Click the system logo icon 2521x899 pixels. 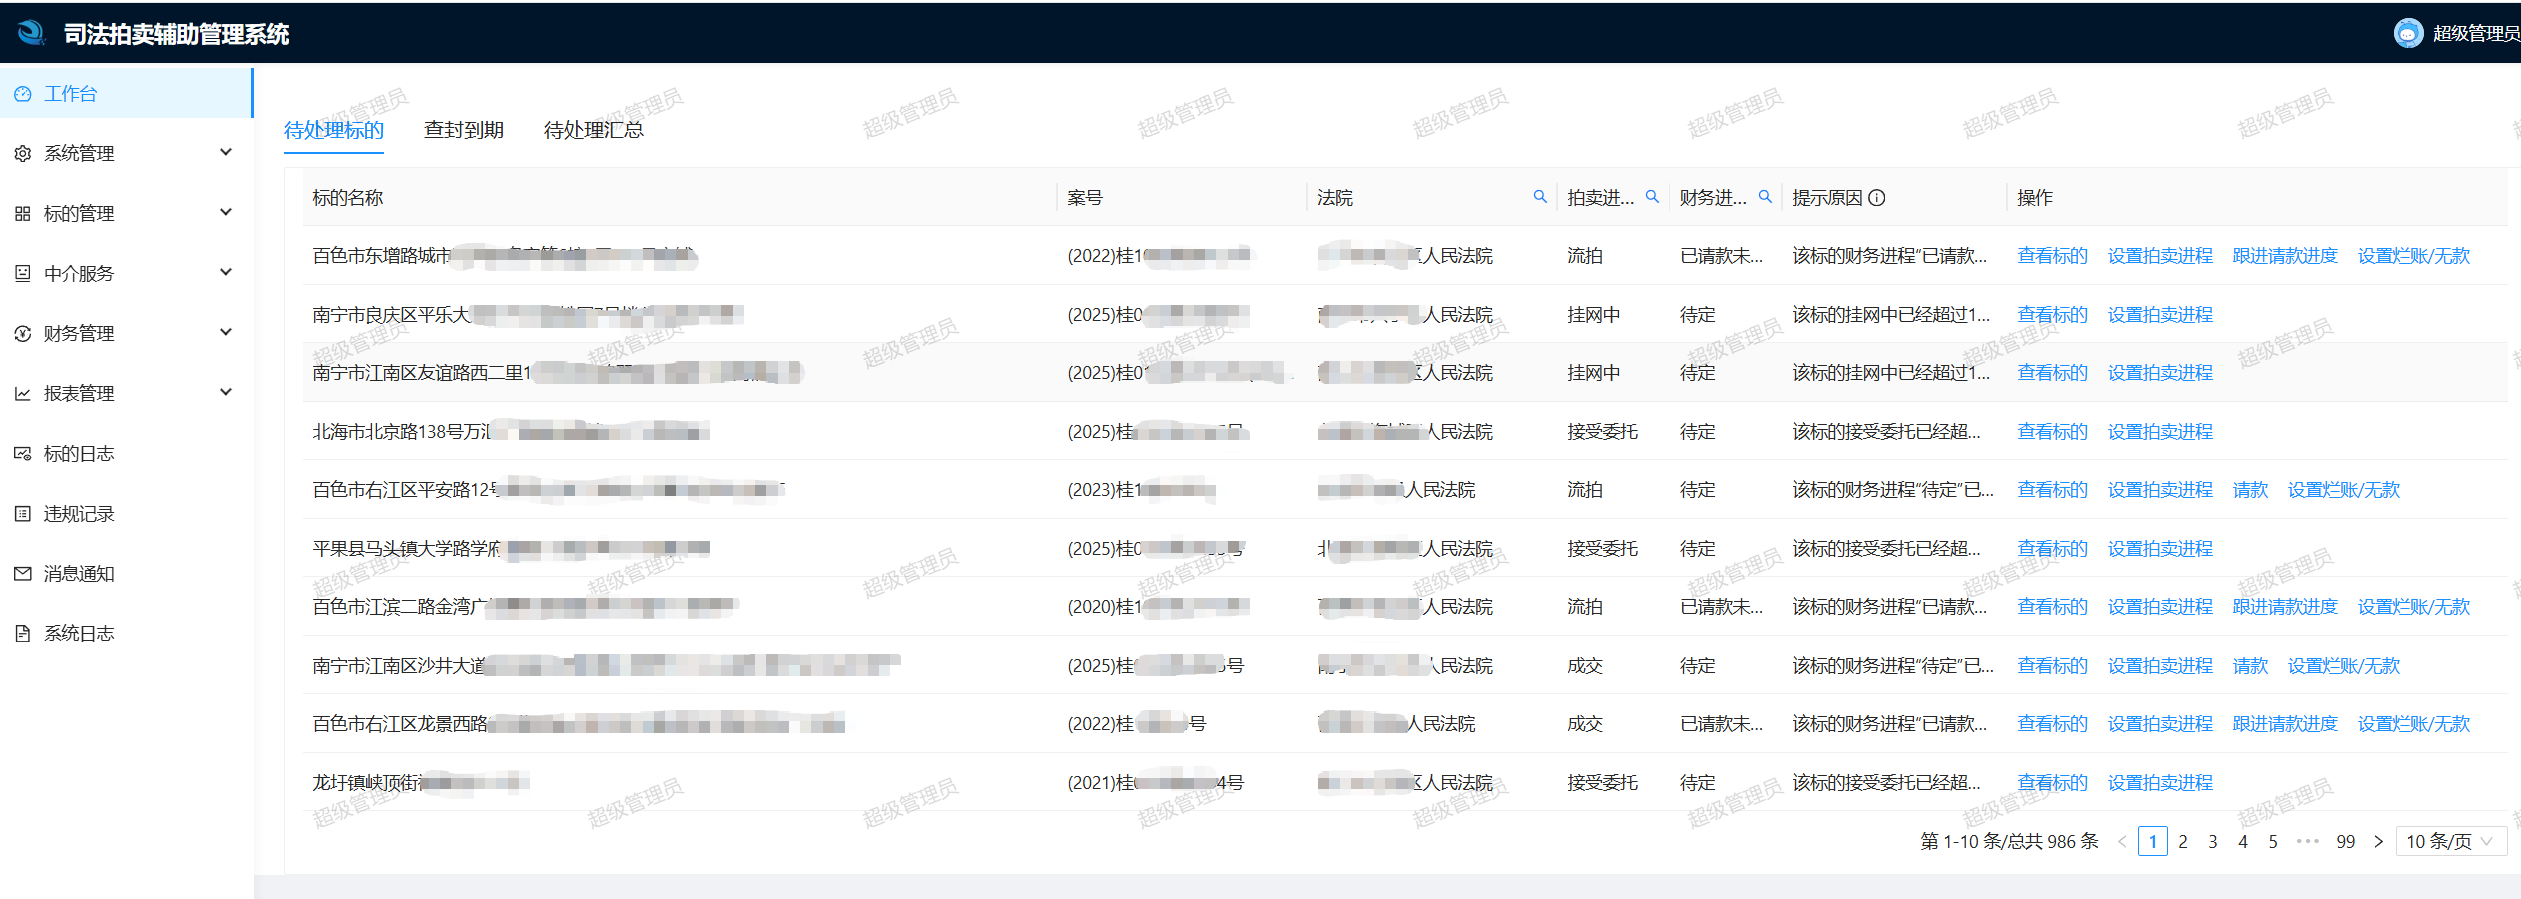point(32,33)
